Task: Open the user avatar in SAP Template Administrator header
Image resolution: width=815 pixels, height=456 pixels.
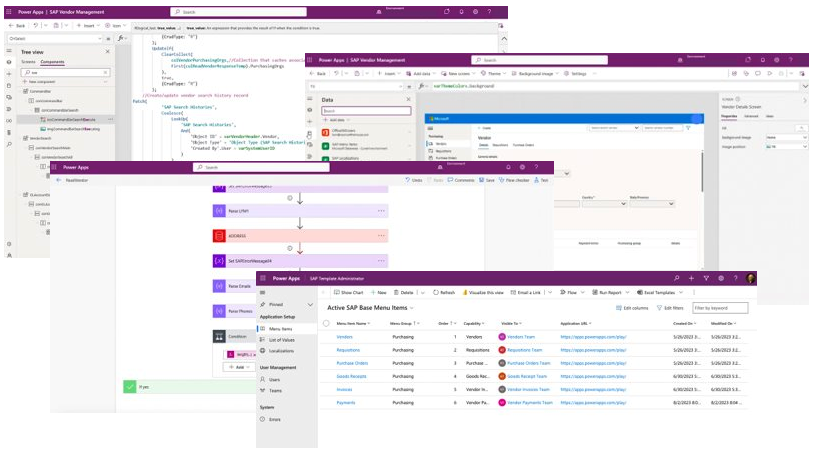Action: pyautogui.click(x=751, y=278)
